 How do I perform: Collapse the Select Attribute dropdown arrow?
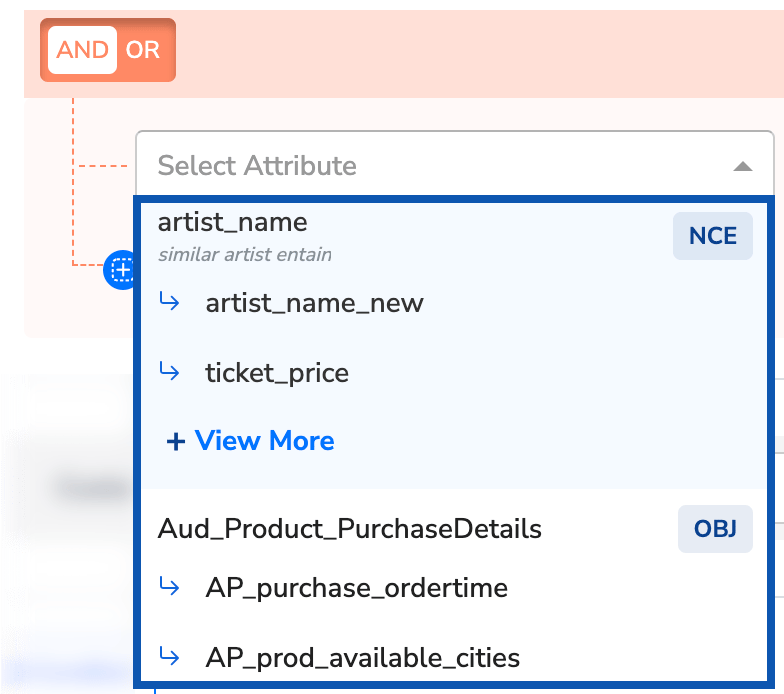[742, 166]
